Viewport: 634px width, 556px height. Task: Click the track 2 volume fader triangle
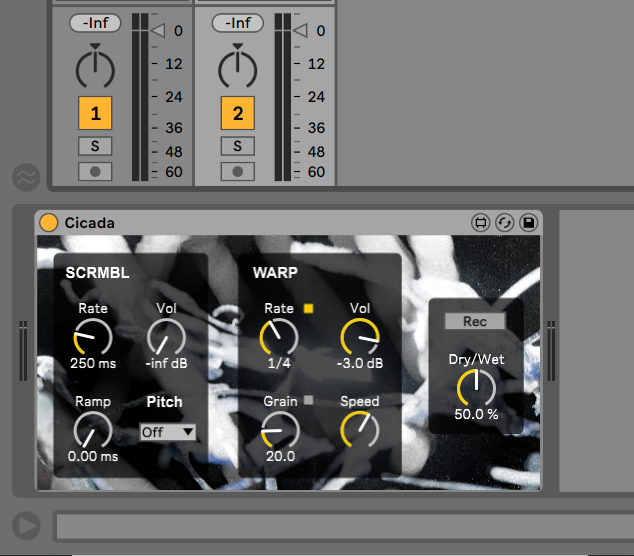click(x=298, y=31)
